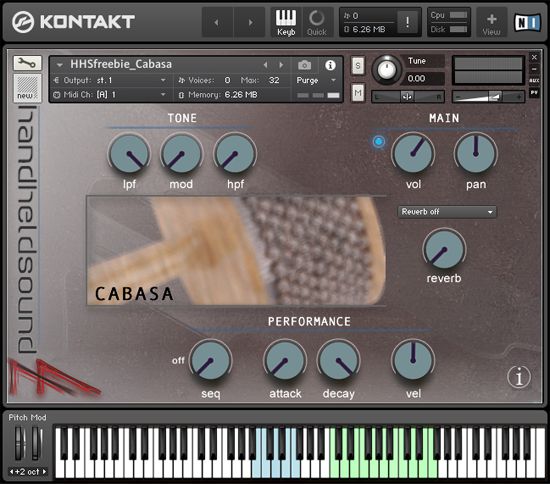The width and height of the screenshot is (550, 484).
Task: Adjust the header volume slider
Action: (x=489, y=96)
